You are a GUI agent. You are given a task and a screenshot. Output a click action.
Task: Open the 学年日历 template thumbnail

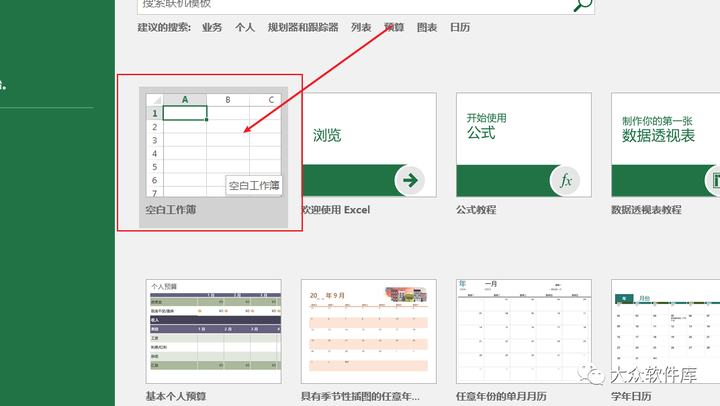[665, 331]
